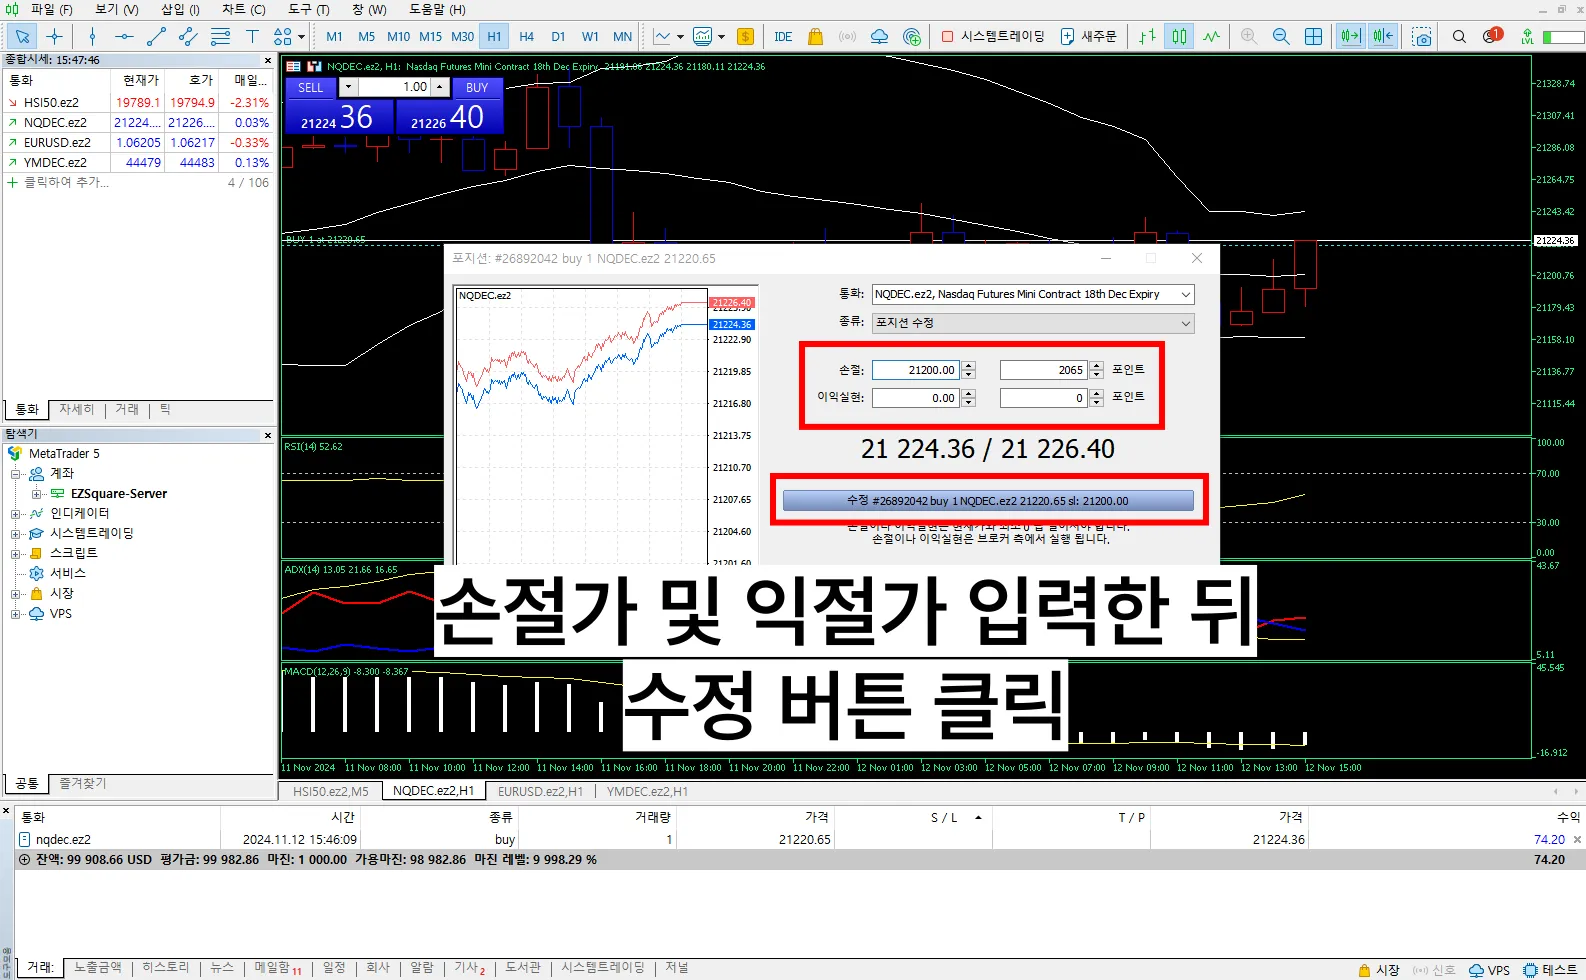
Task: Switch chart to line chart type
Action: pyautogui.click(x=1211, y=36)
